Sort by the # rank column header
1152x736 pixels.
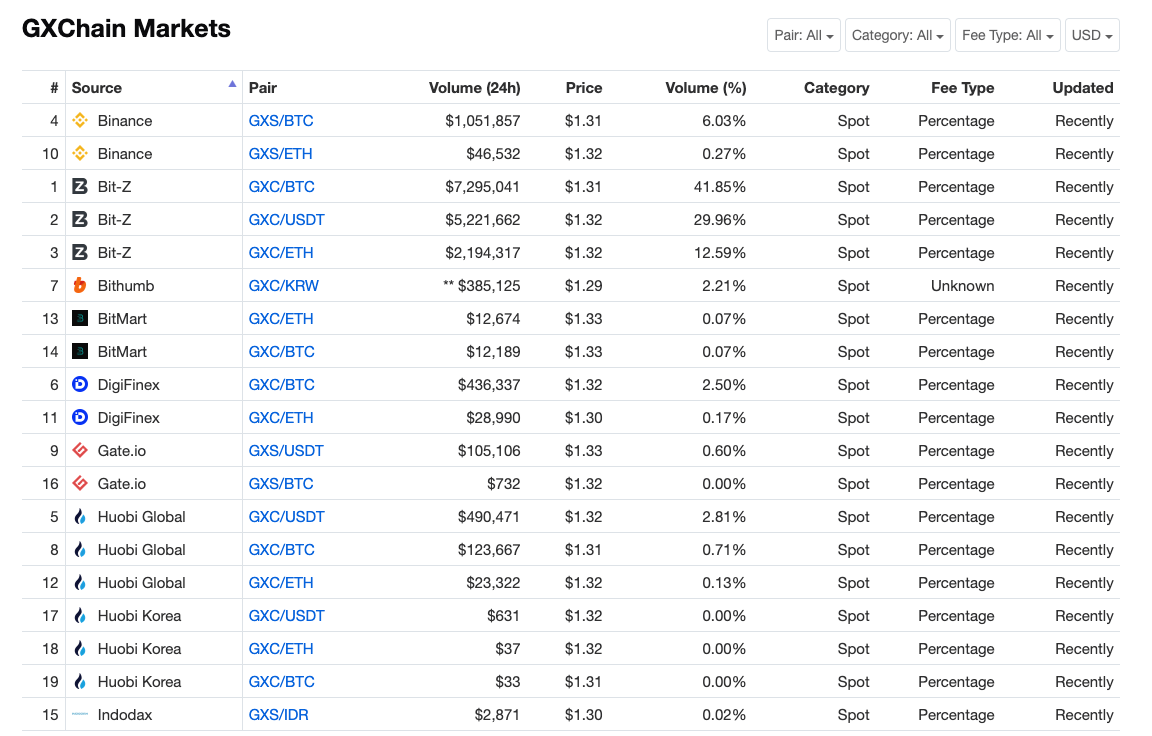pos(54,88)
